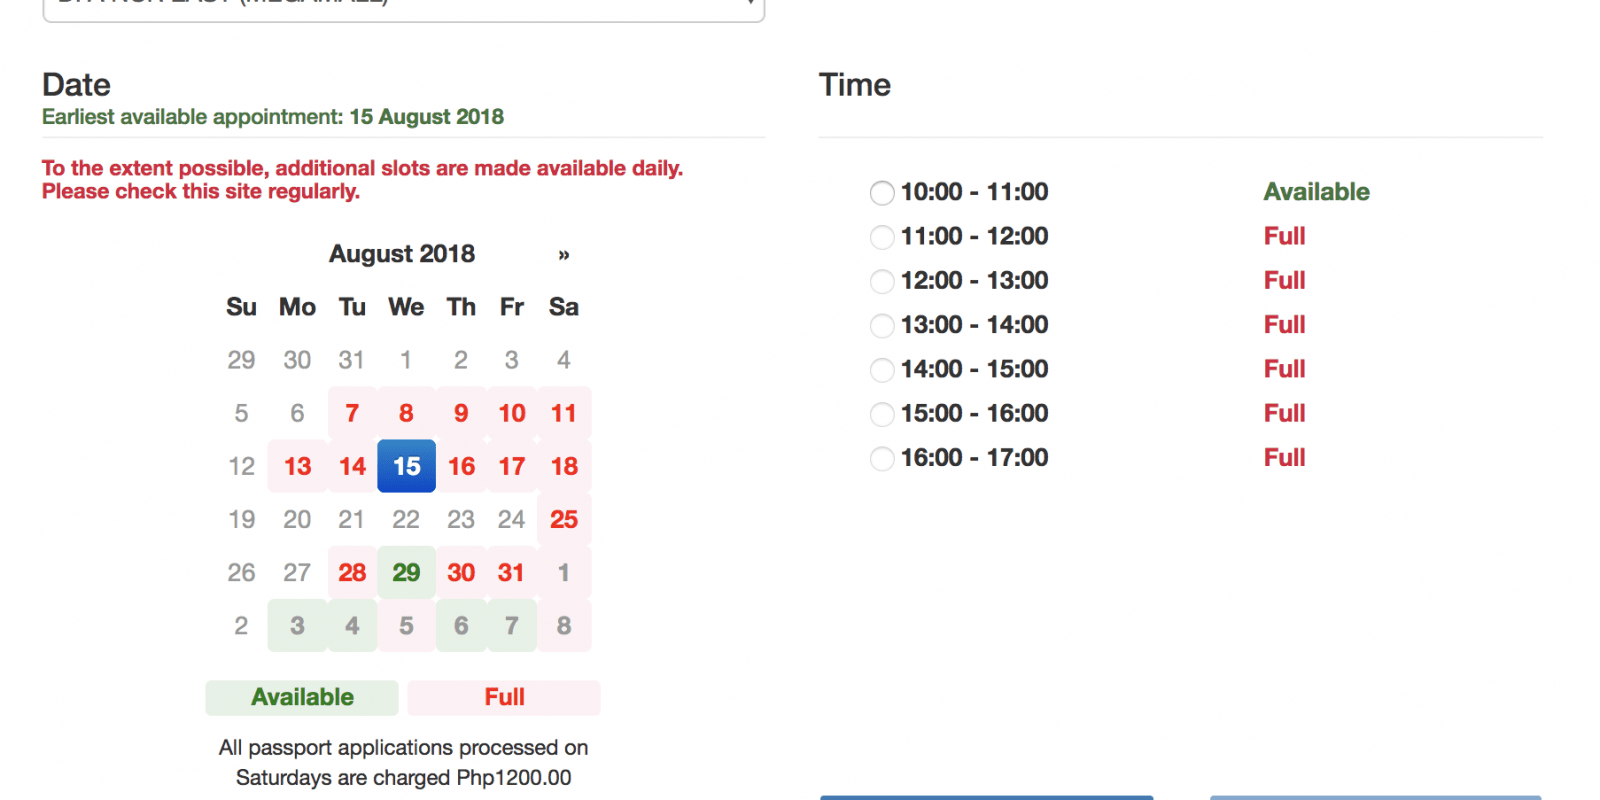
Task: Click the pink Full legend swatch
Action: pos(504,697)
